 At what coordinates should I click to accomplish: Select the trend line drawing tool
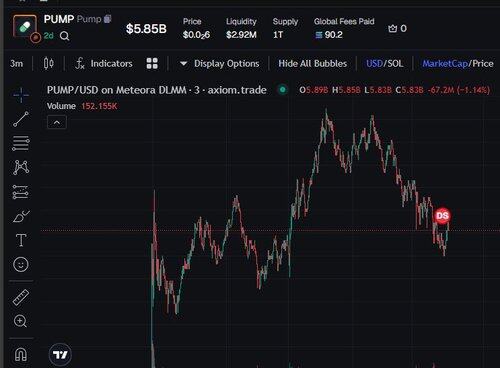pyautogui.click(x=21, y=119)
